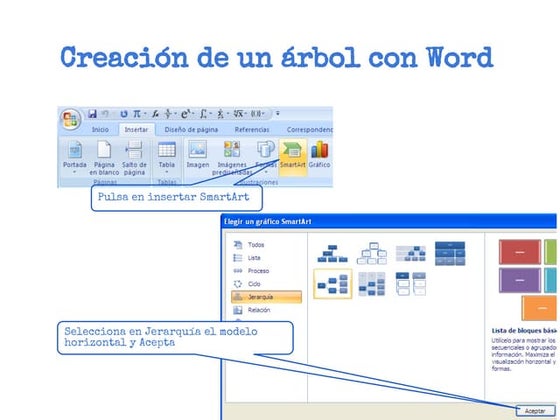Click the fraction equation icon
This screenshot has width=560, height=420.
(168, 114)
